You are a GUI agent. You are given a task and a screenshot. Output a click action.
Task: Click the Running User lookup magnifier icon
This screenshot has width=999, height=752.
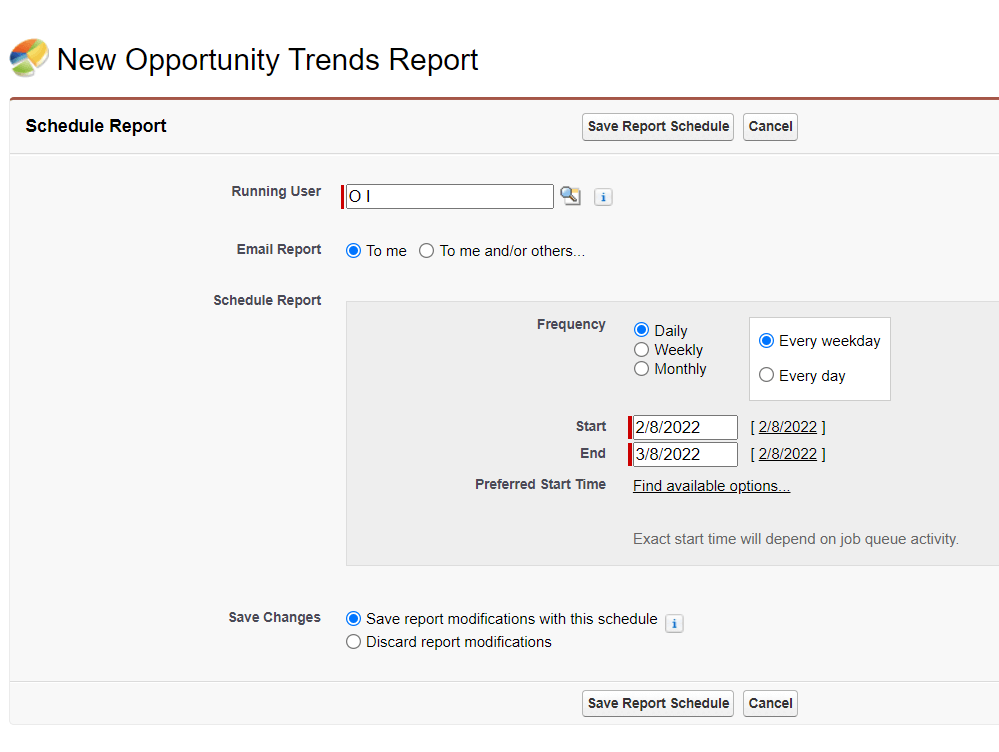pos(570,196)
